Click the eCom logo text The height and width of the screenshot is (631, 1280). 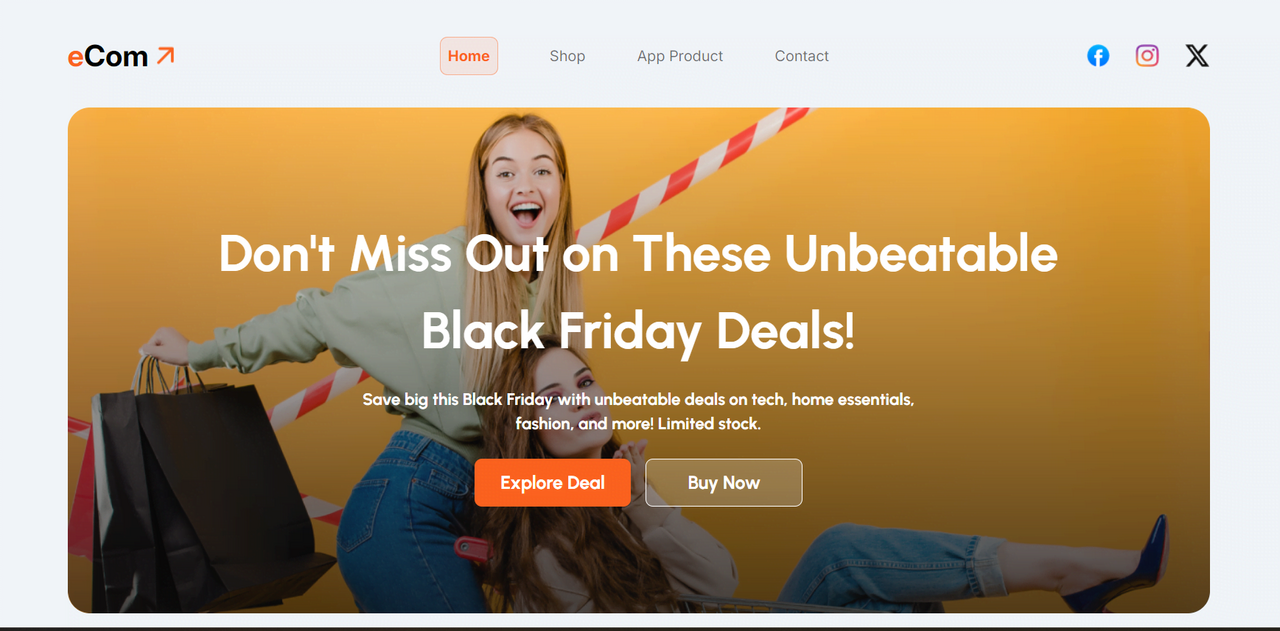pyautogui.click(x=108, y=57)
